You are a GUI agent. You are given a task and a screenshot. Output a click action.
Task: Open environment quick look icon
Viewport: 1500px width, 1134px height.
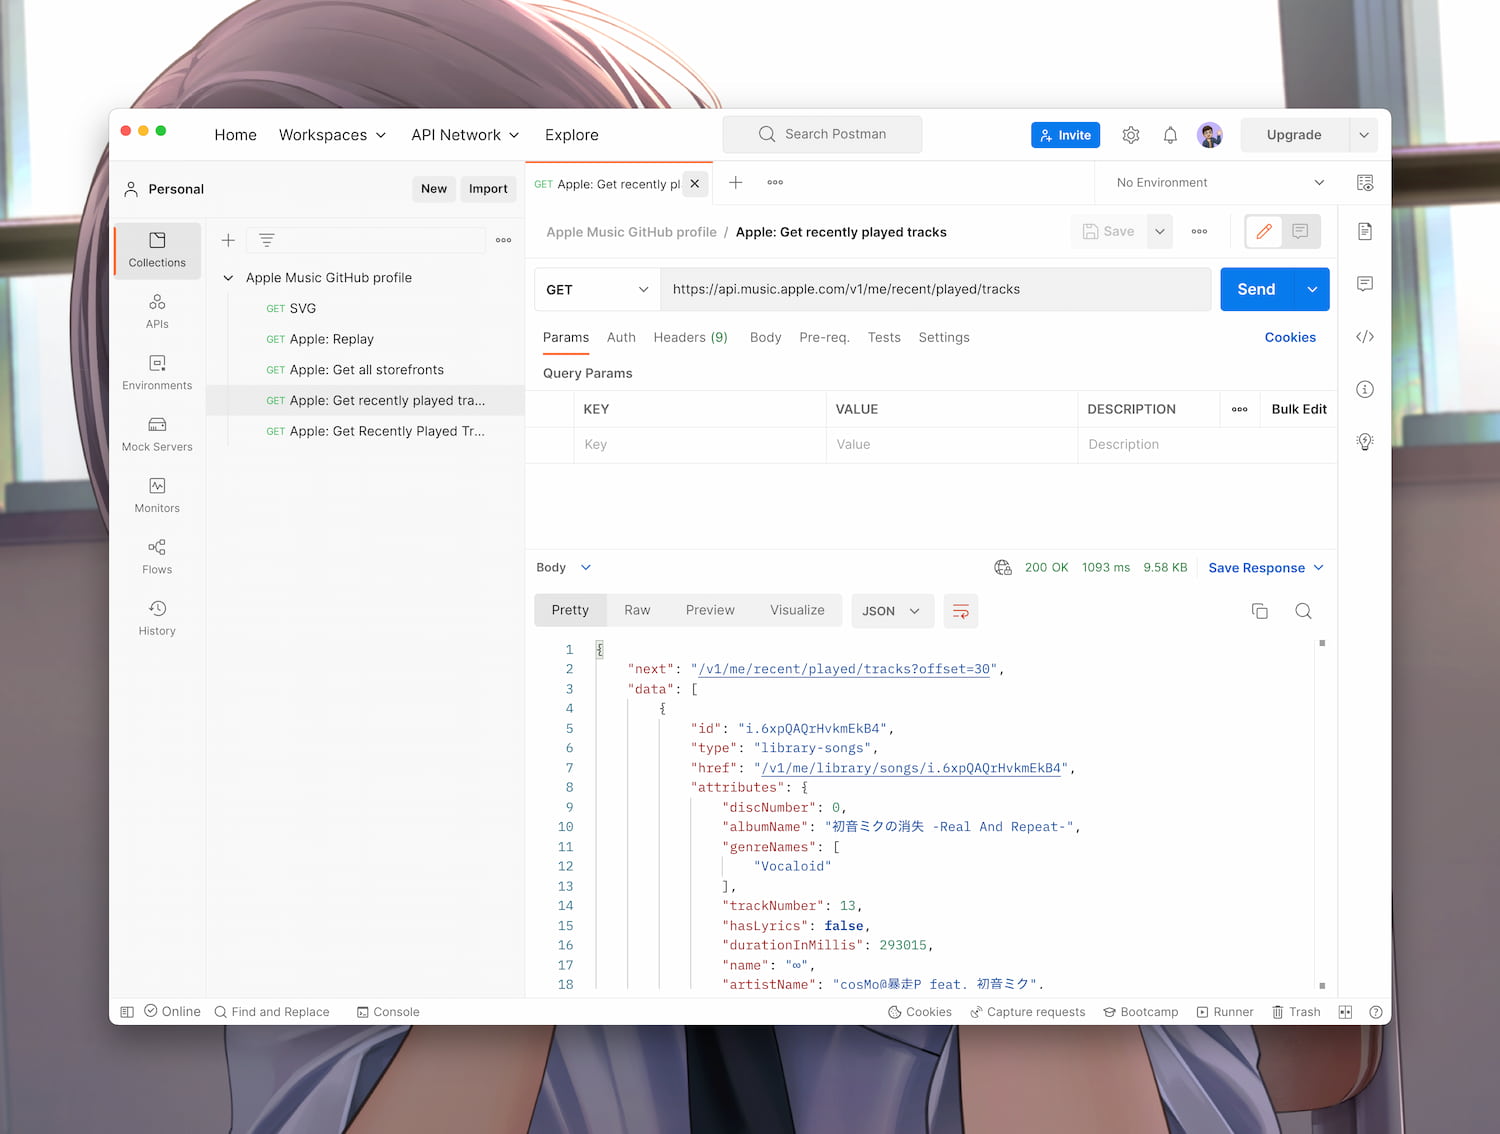(1365, 183)
